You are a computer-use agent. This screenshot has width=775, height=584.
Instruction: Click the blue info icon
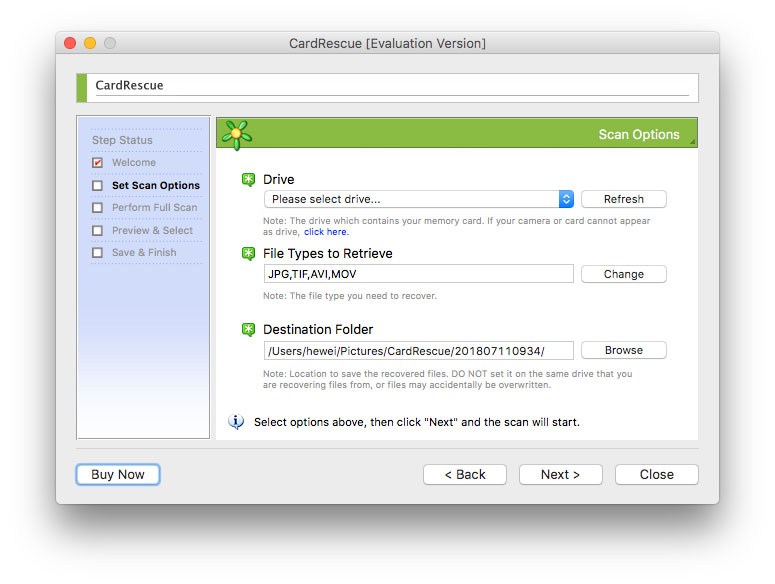(236, 421)
